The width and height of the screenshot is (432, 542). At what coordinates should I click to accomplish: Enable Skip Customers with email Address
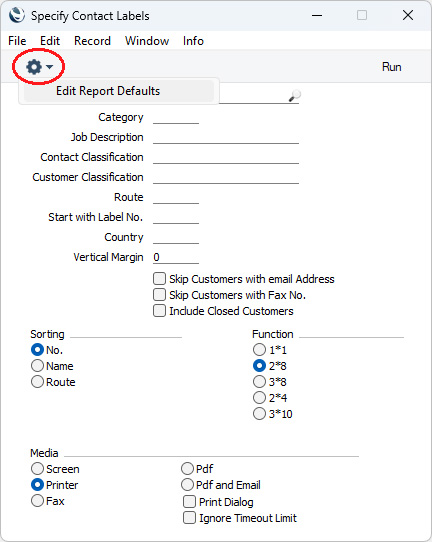[x=159, y=279]
